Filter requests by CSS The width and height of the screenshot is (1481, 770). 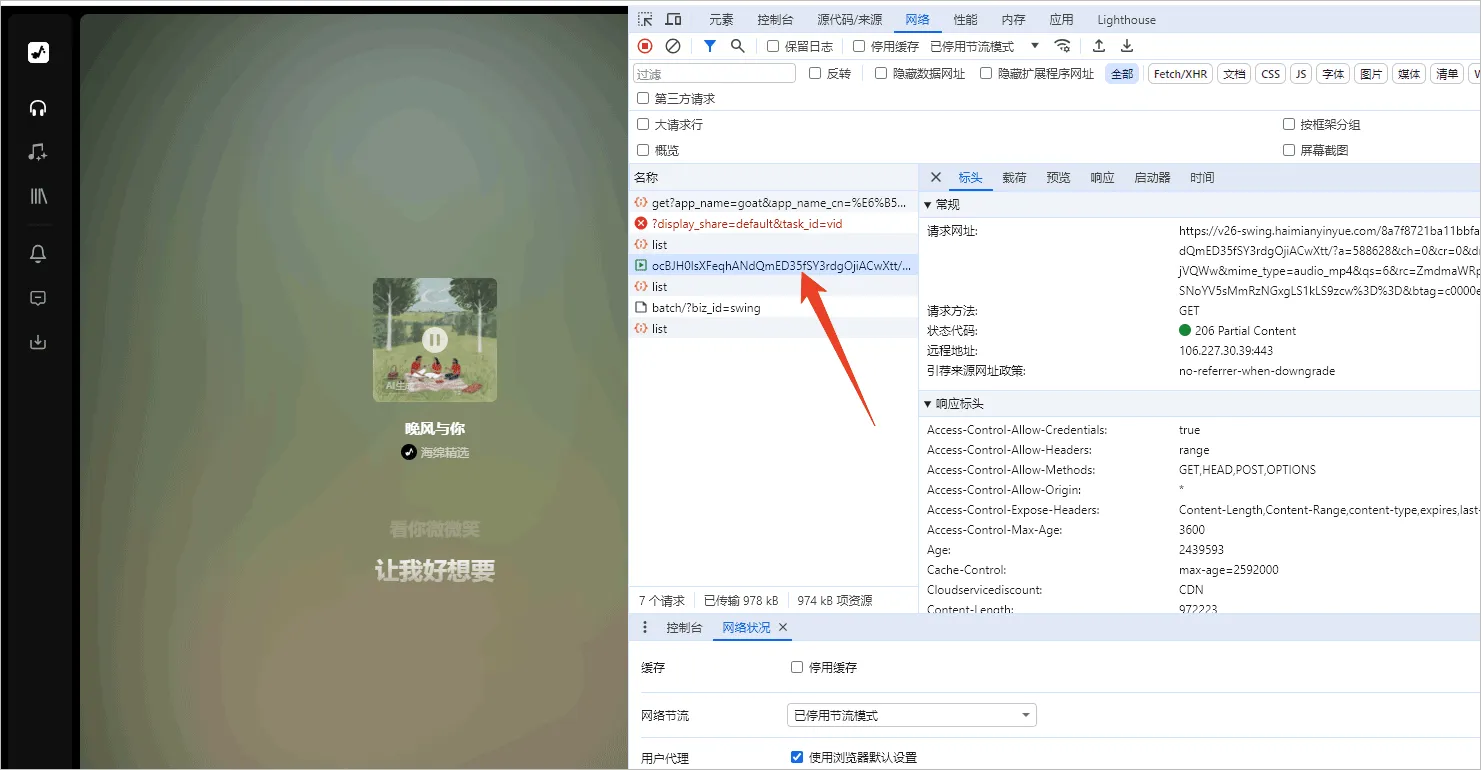click(x=1270, y=73)
